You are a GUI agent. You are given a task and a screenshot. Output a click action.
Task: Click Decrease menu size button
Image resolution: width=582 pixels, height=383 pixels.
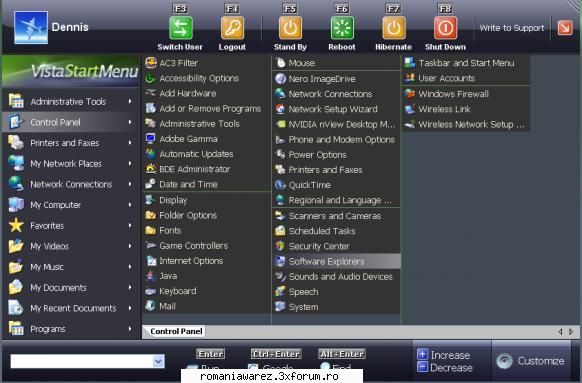(x=445, y=367)
